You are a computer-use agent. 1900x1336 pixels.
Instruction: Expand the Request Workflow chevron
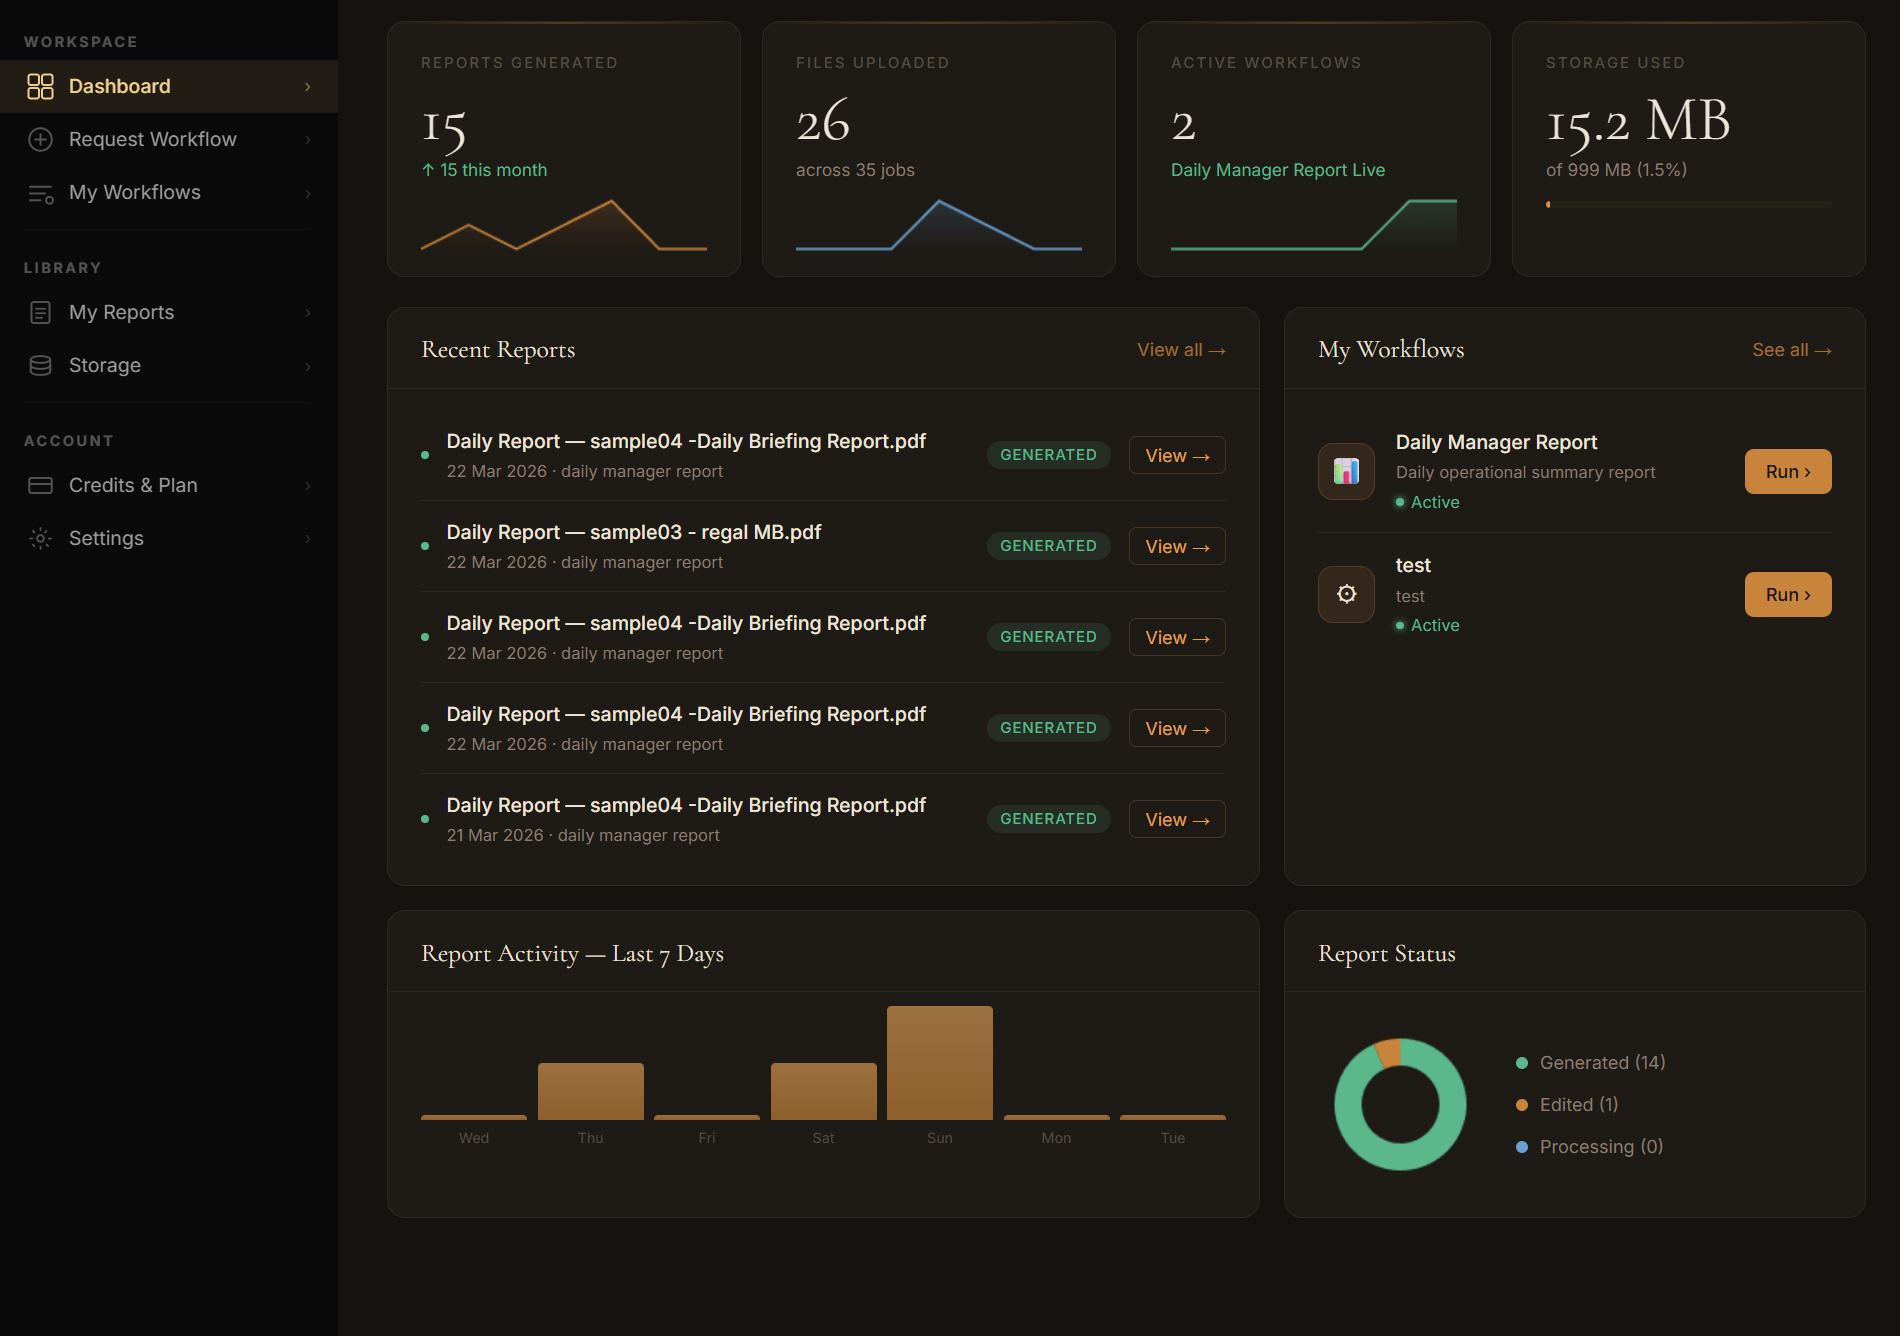[x=307, y=139]
